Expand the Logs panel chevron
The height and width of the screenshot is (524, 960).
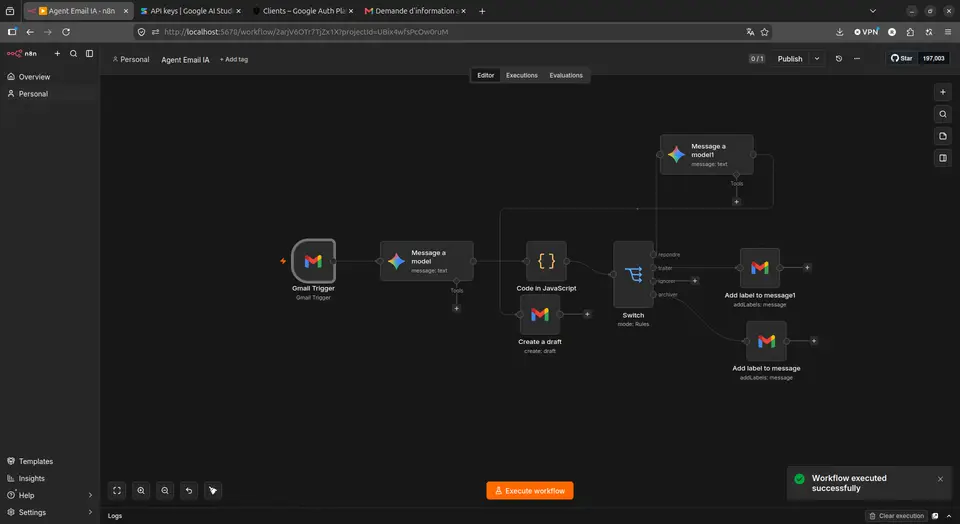[x=949, y=516]
